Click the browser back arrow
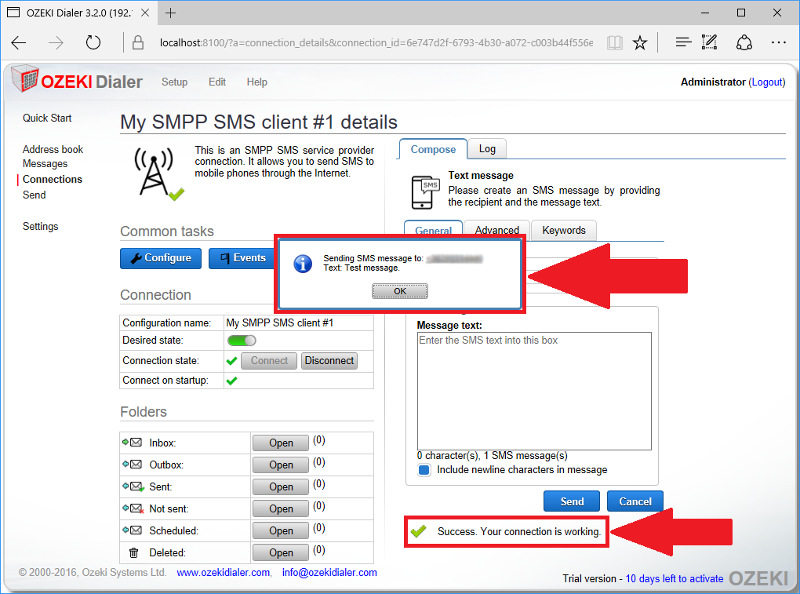 tap(19, 43)
